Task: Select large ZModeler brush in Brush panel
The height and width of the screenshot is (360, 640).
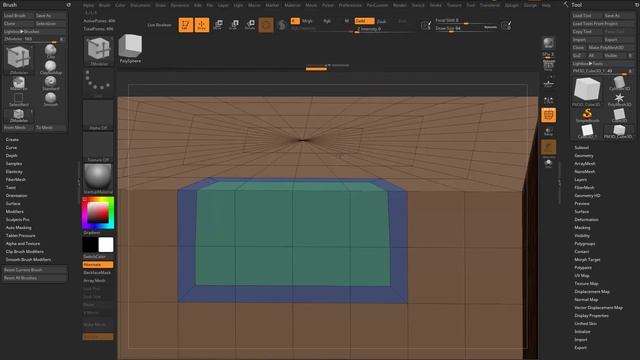Action: coord(19,59)
